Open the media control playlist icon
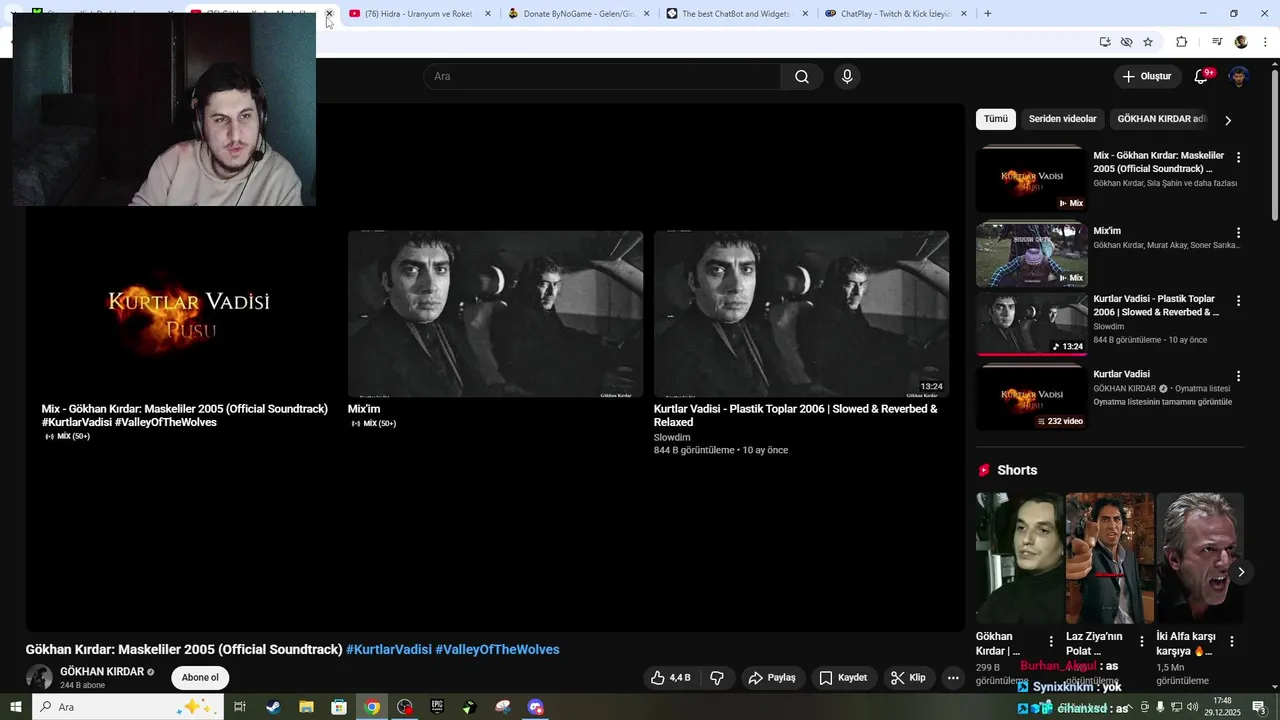The height and width of the screenshot is (720, 1280). pos(1217,42)
